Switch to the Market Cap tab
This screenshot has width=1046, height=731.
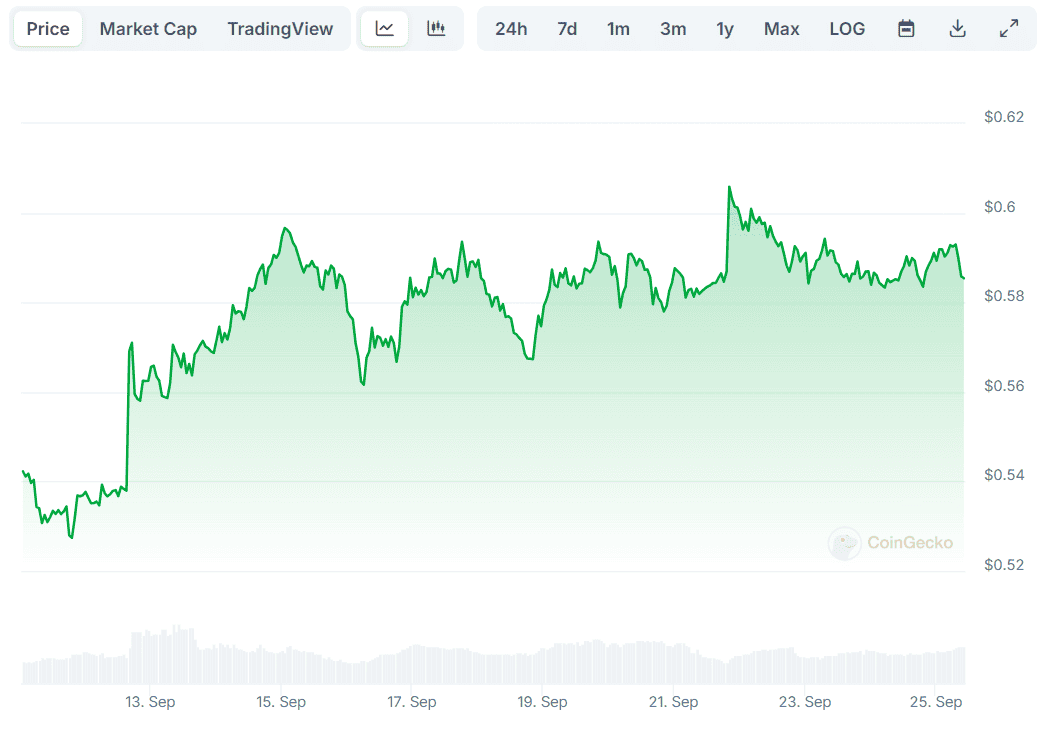click(148, 29)
